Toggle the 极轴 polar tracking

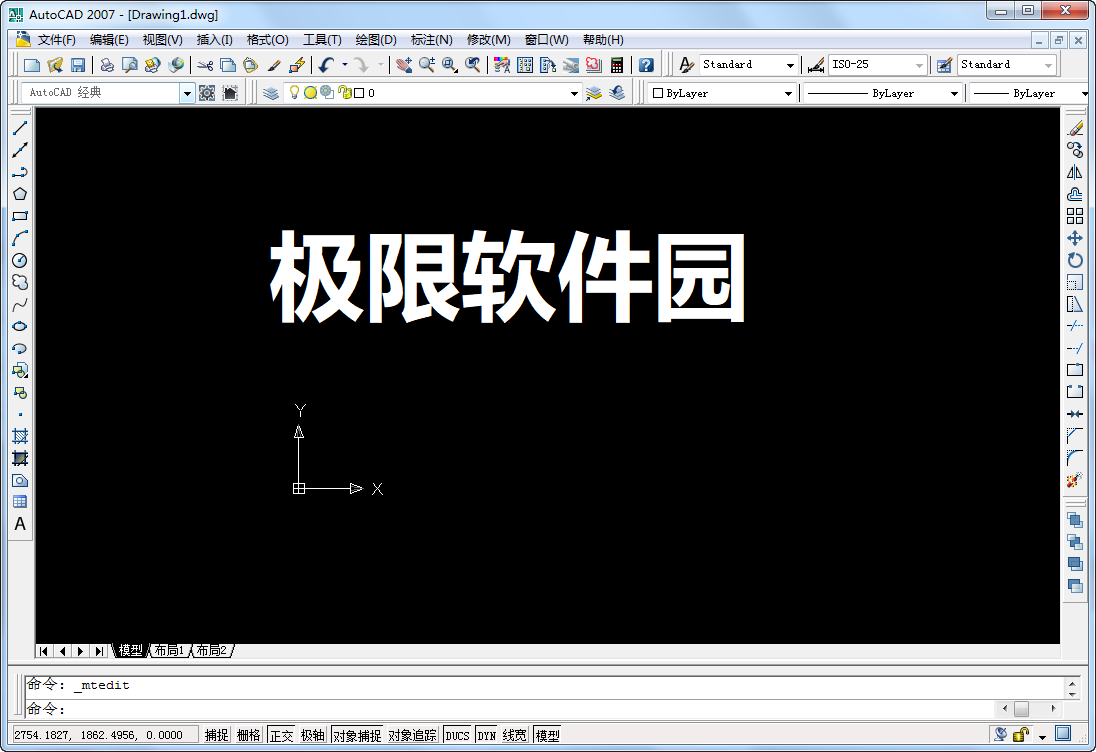[313, 735]
